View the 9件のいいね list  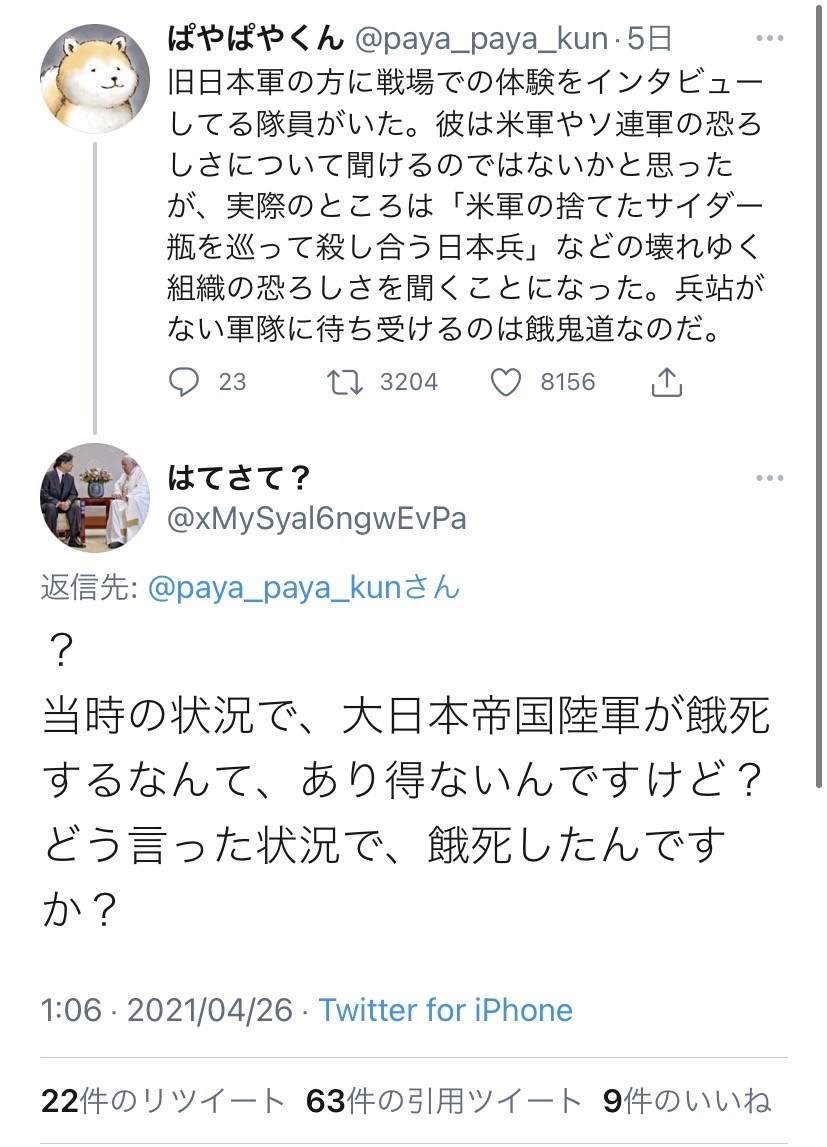[688, 1101]
